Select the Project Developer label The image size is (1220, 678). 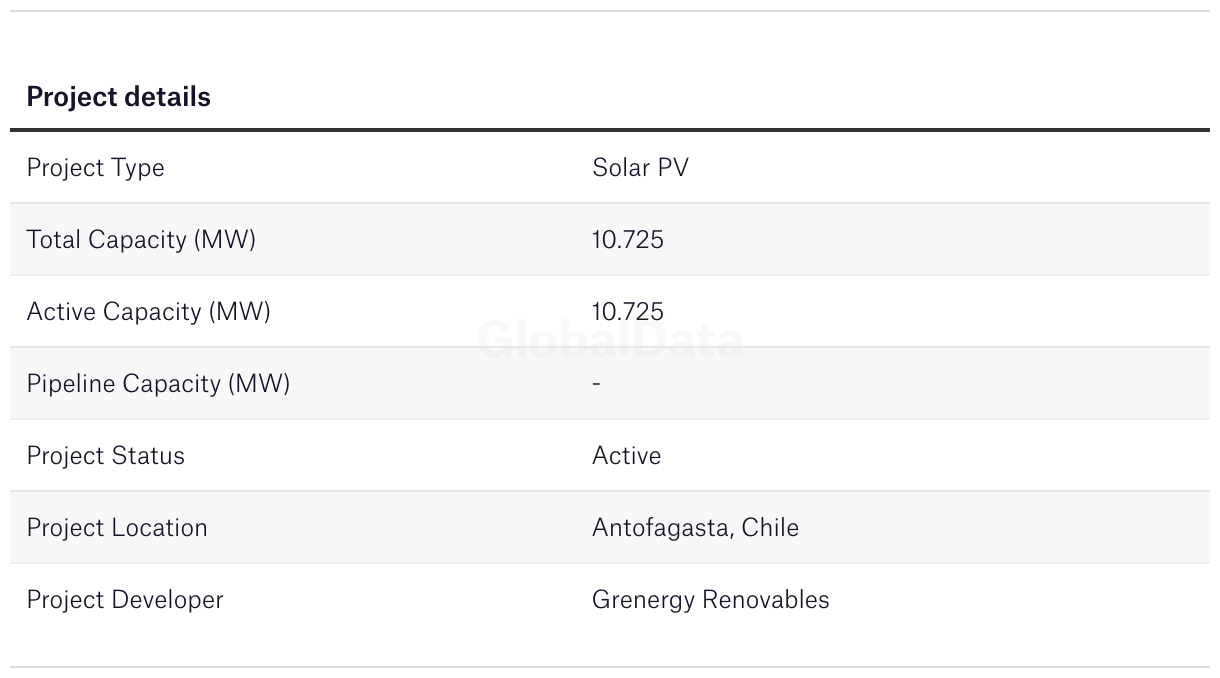tap(125, 600)
